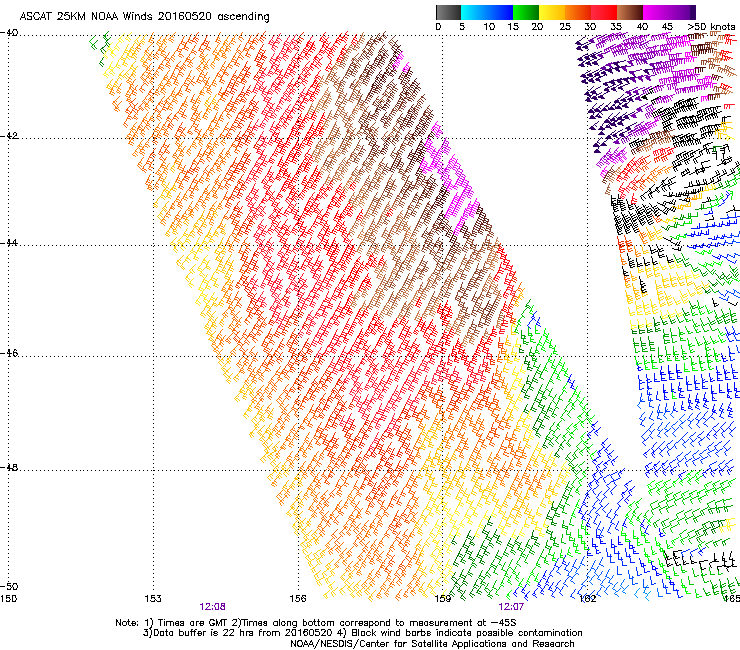Click the "25" legend scale label
Screen dimensions: 740x650
pos(565,27)
